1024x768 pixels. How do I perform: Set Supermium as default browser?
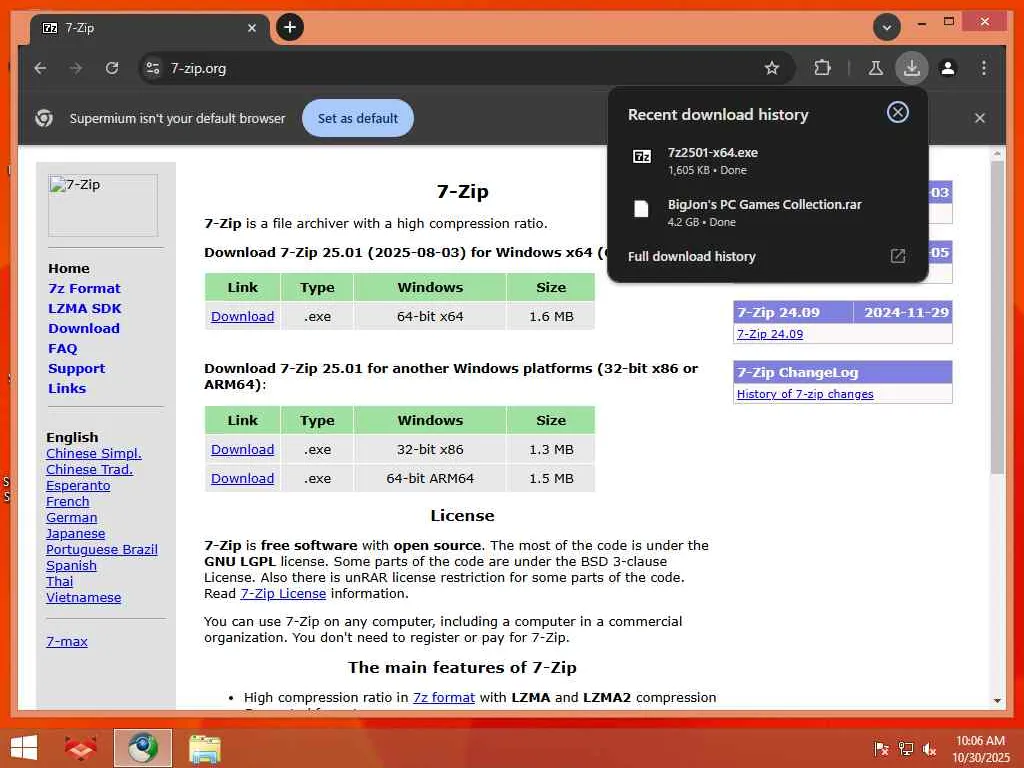point(357,118)
